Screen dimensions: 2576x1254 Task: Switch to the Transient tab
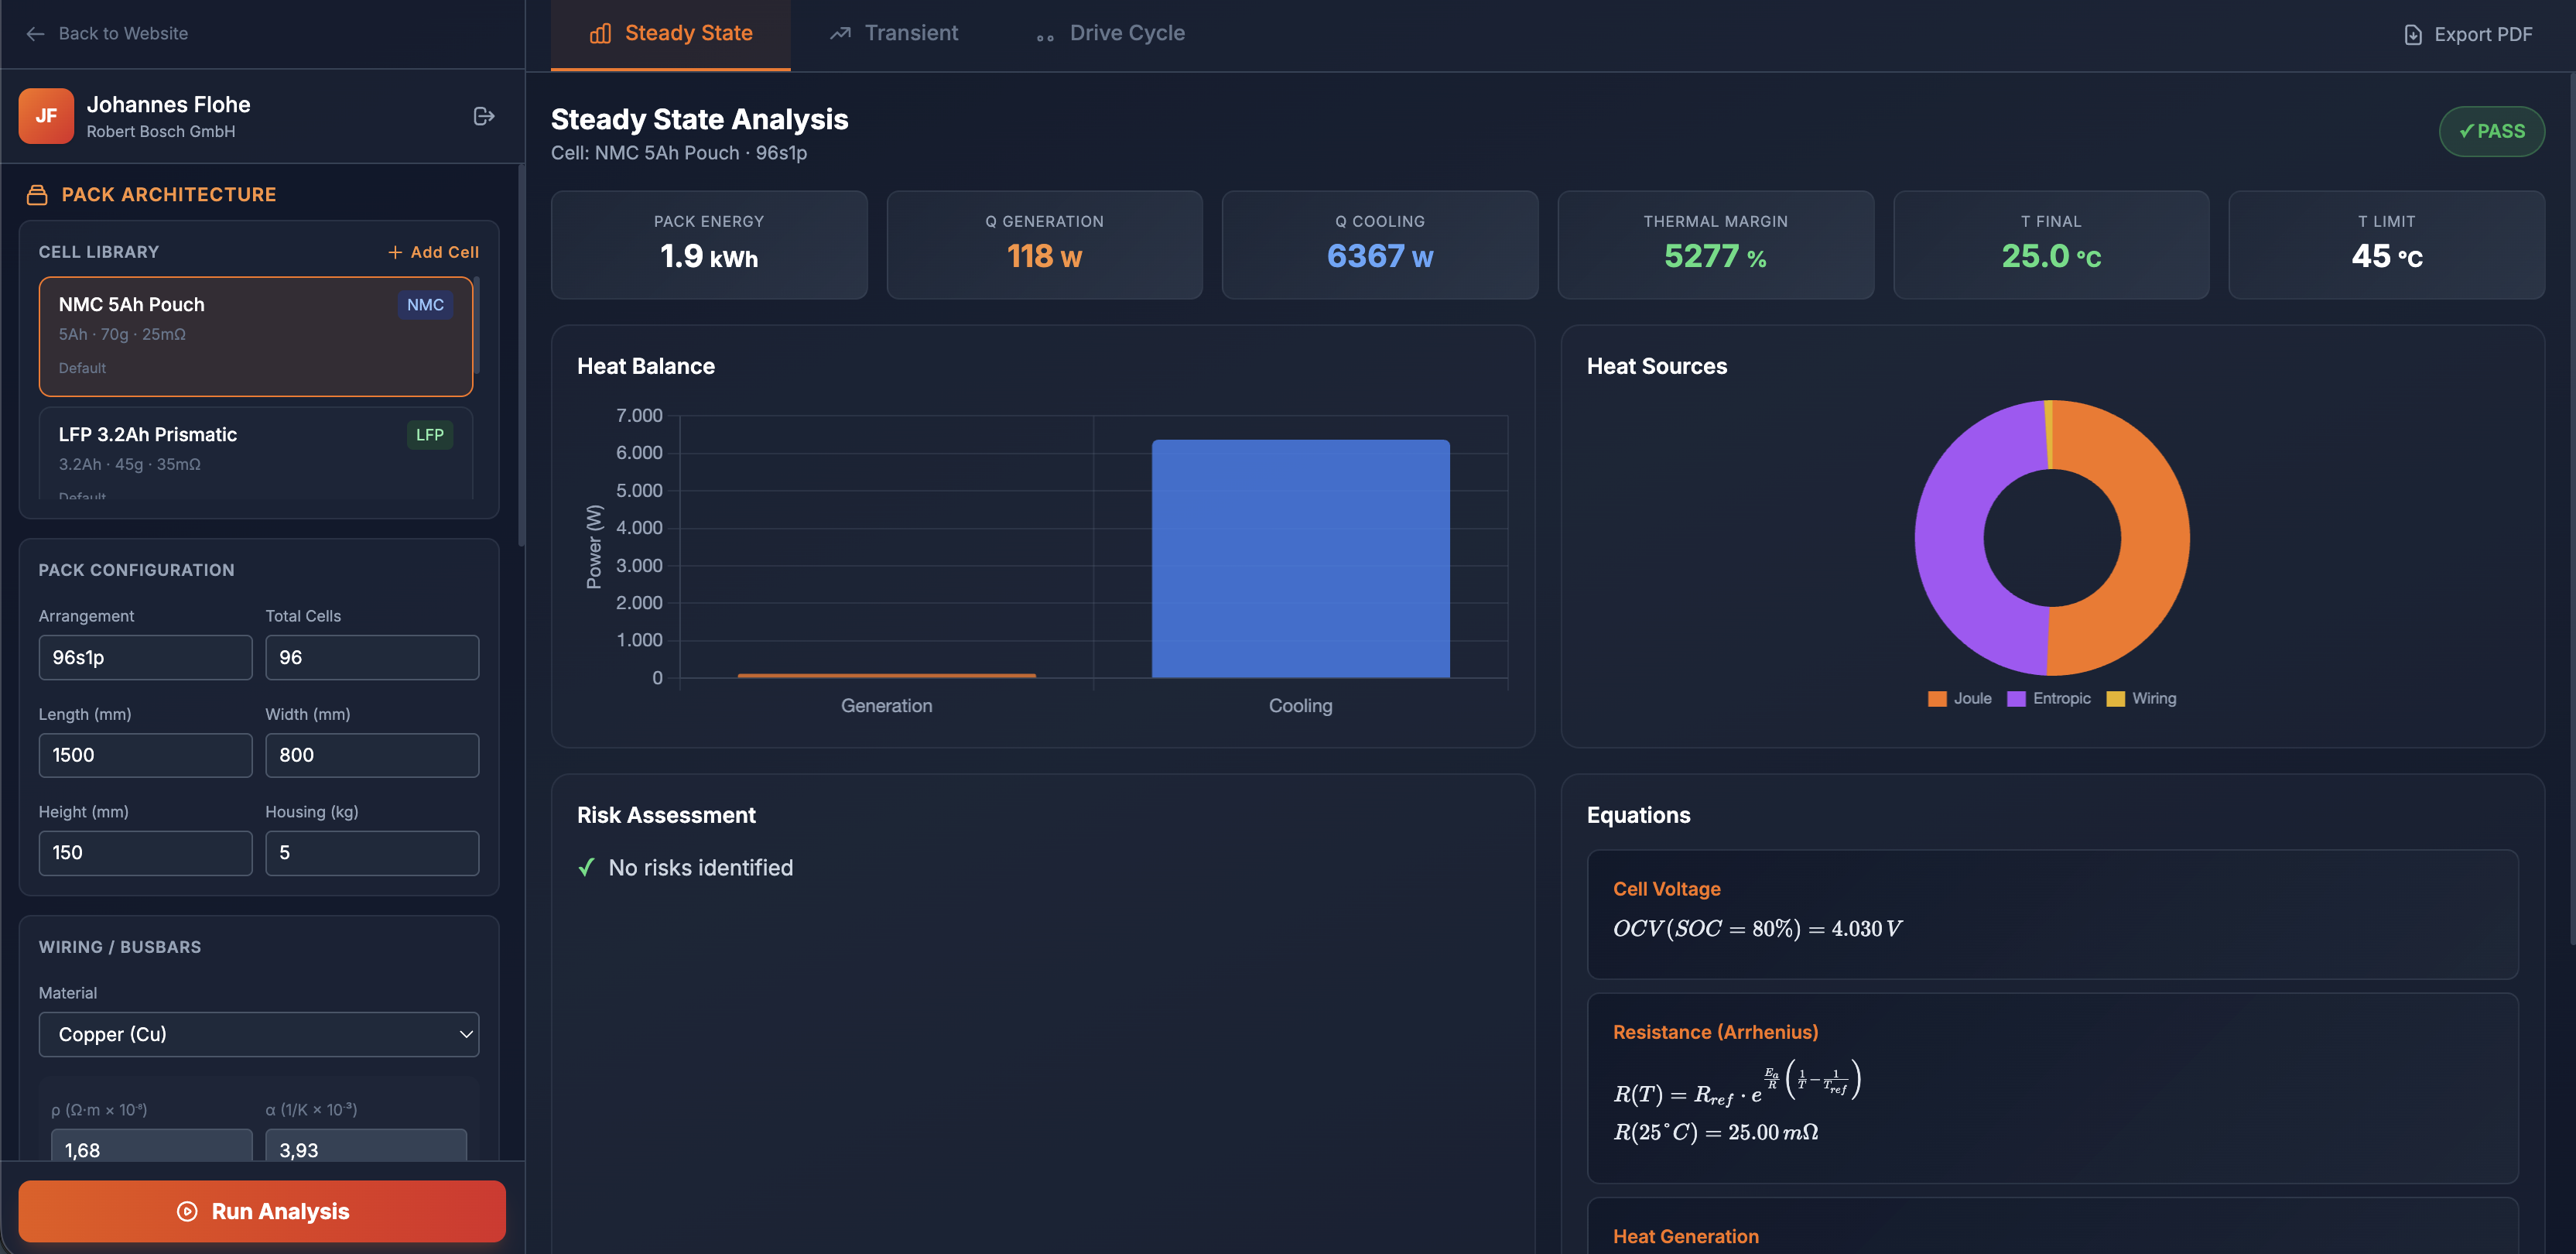click(x=893, y=33)
